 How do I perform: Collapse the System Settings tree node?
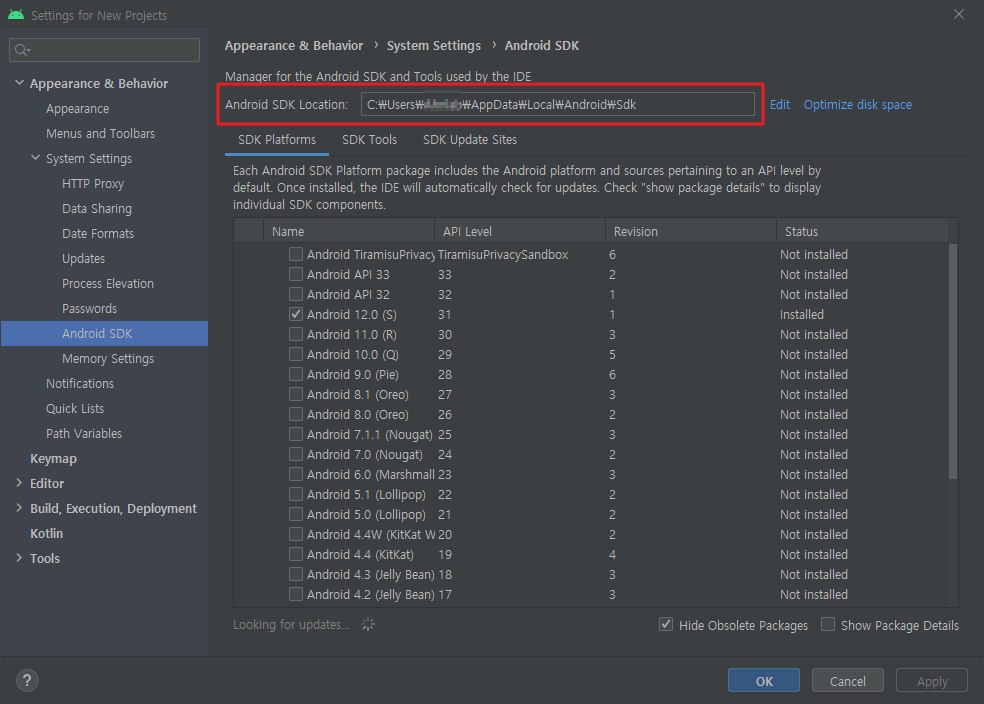(36, 158)
